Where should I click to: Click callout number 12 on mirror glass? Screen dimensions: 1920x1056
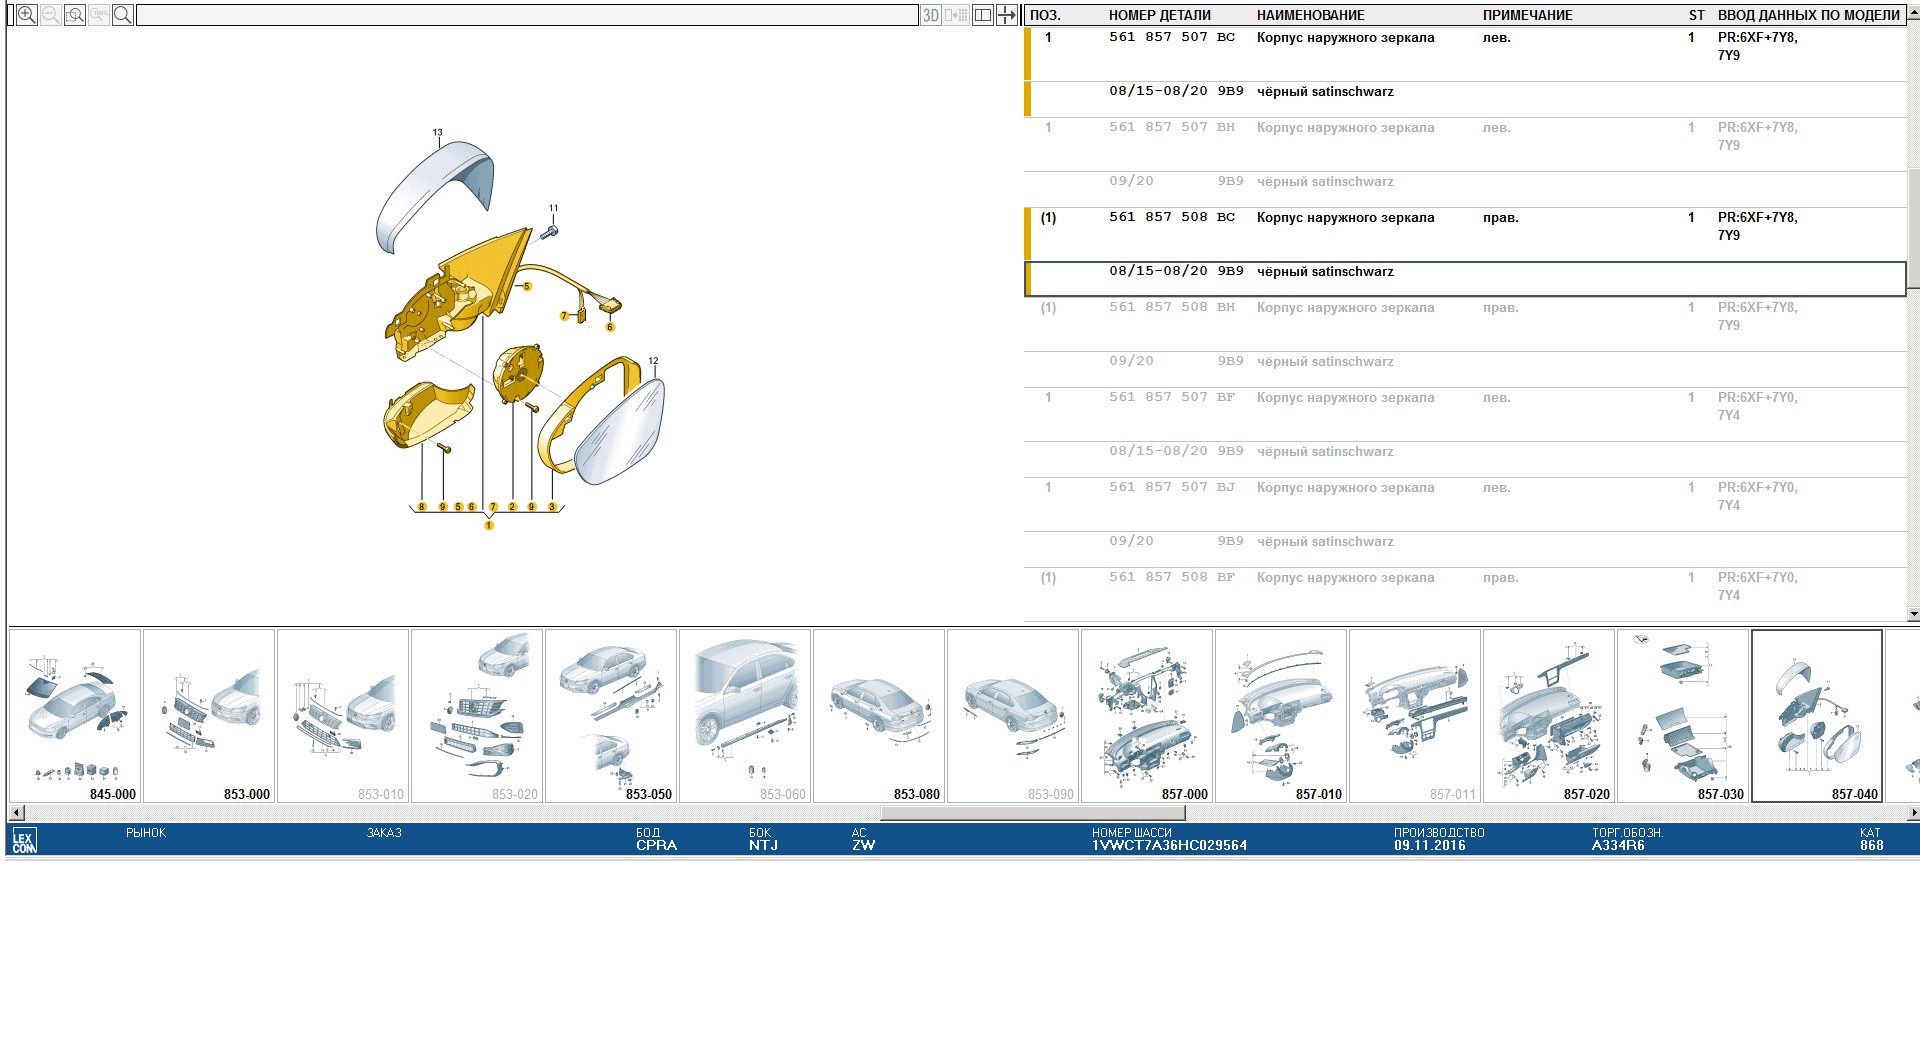653,361
